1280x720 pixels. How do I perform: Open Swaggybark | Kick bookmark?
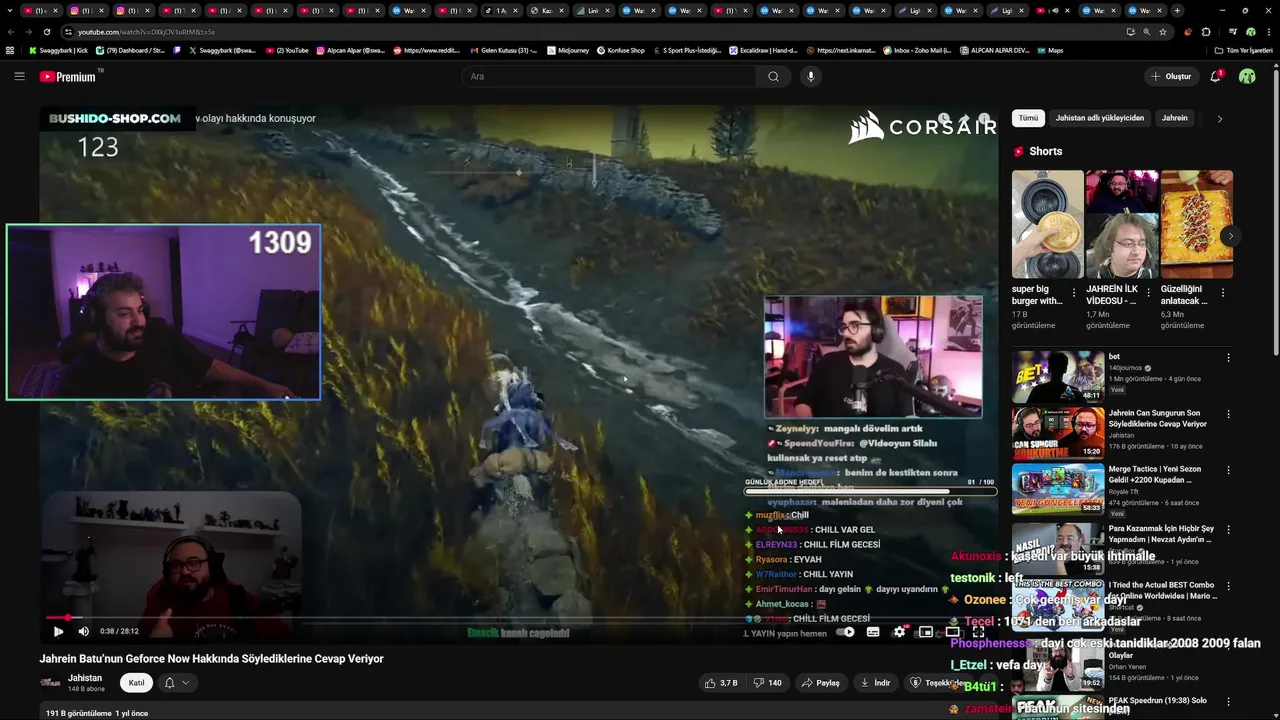(59, 50)
